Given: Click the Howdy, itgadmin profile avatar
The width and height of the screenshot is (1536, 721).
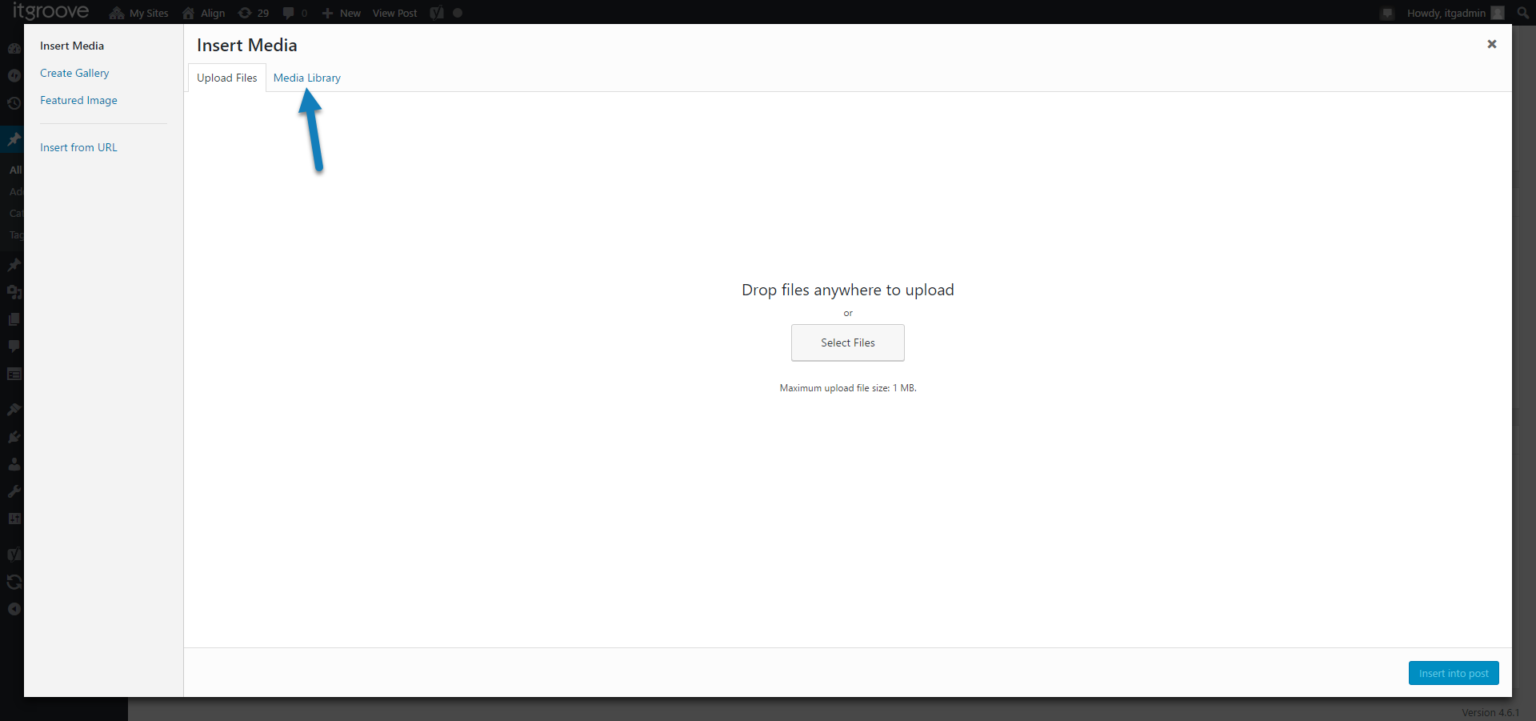Looking at the screenshot, I should (1496, 12).
